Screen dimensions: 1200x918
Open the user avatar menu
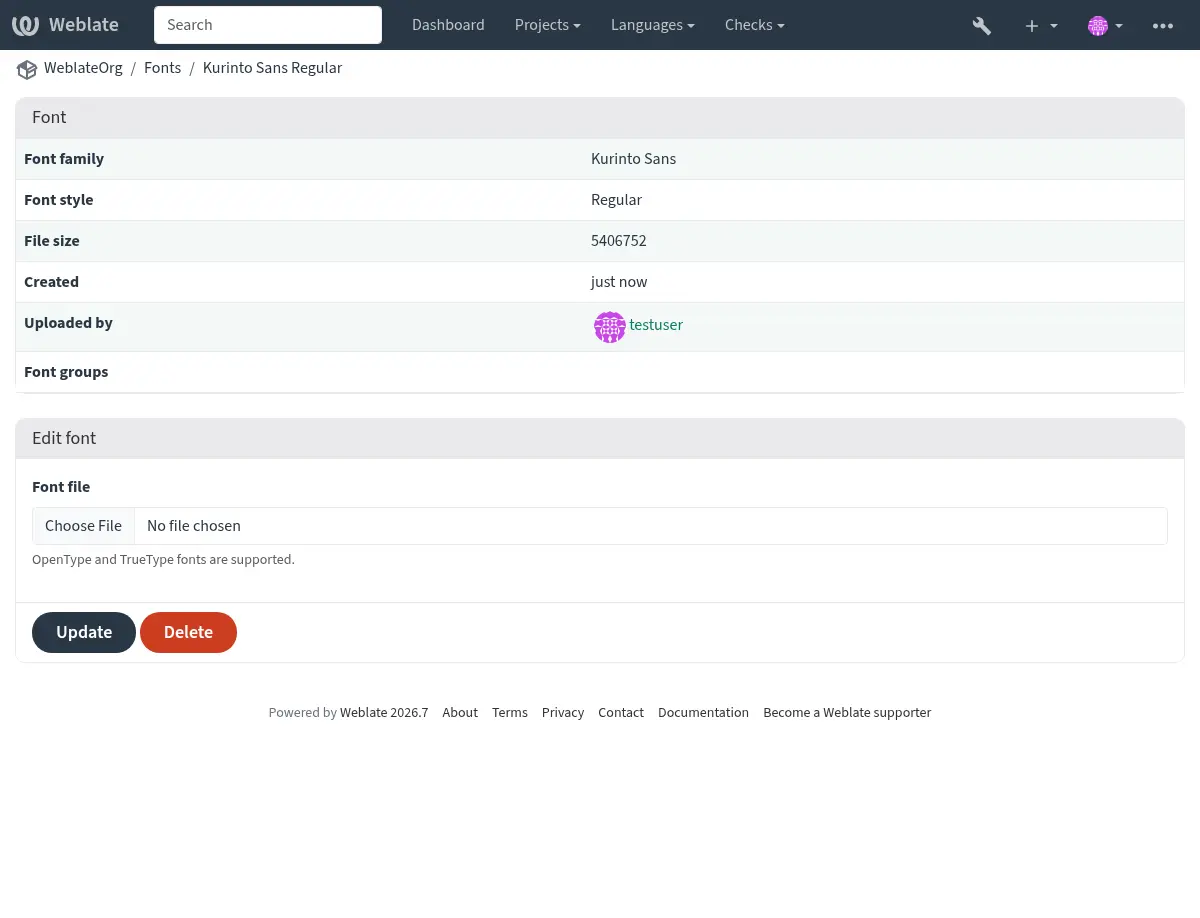point(1105,25)
